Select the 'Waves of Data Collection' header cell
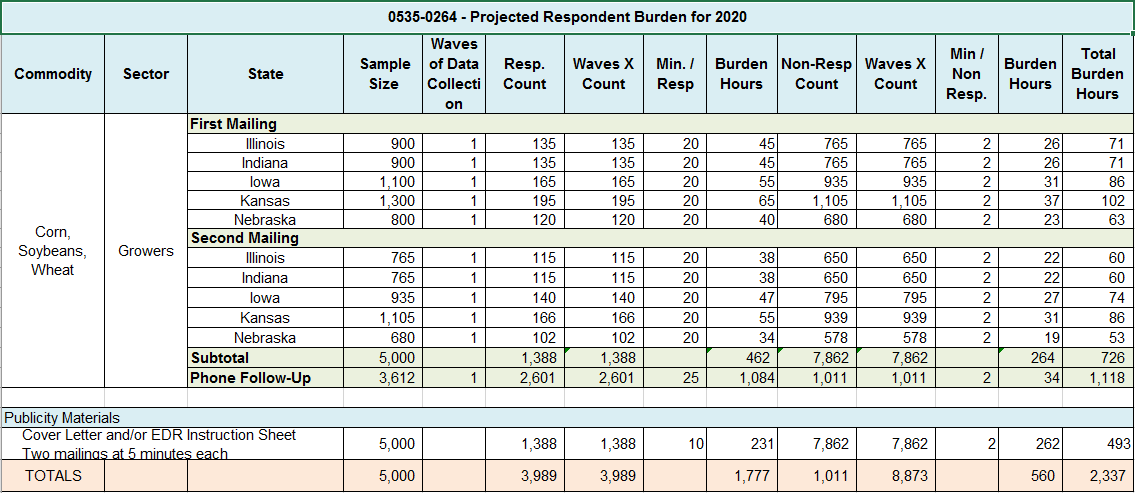Screen dimensions: 1135x493 (454, 74)
